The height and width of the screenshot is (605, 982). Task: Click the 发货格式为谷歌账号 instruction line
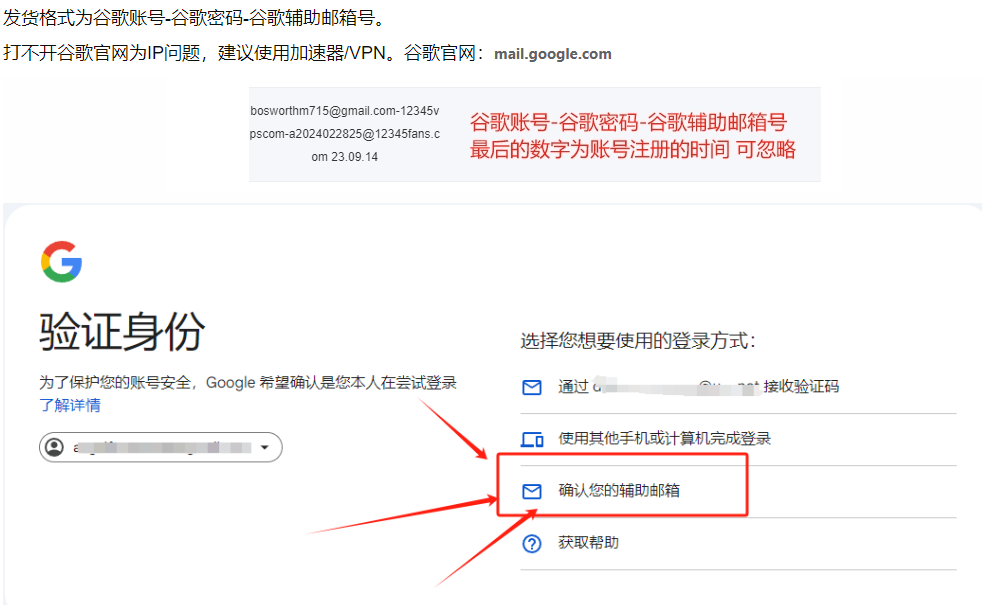(194, 18)
